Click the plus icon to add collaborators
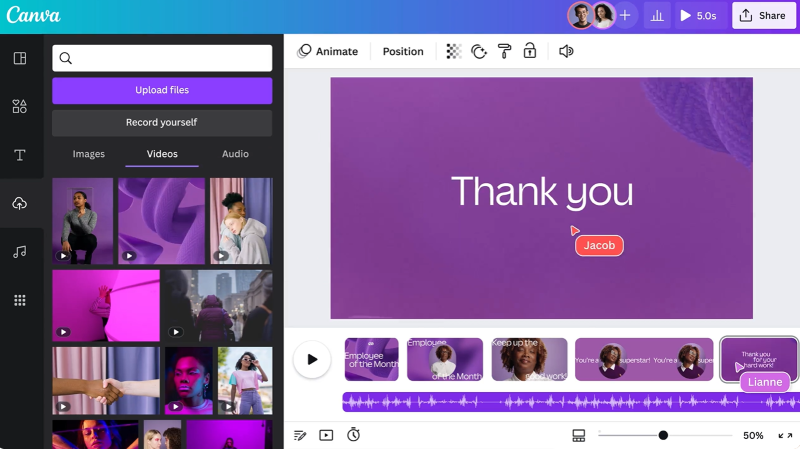 pos(625,15)
